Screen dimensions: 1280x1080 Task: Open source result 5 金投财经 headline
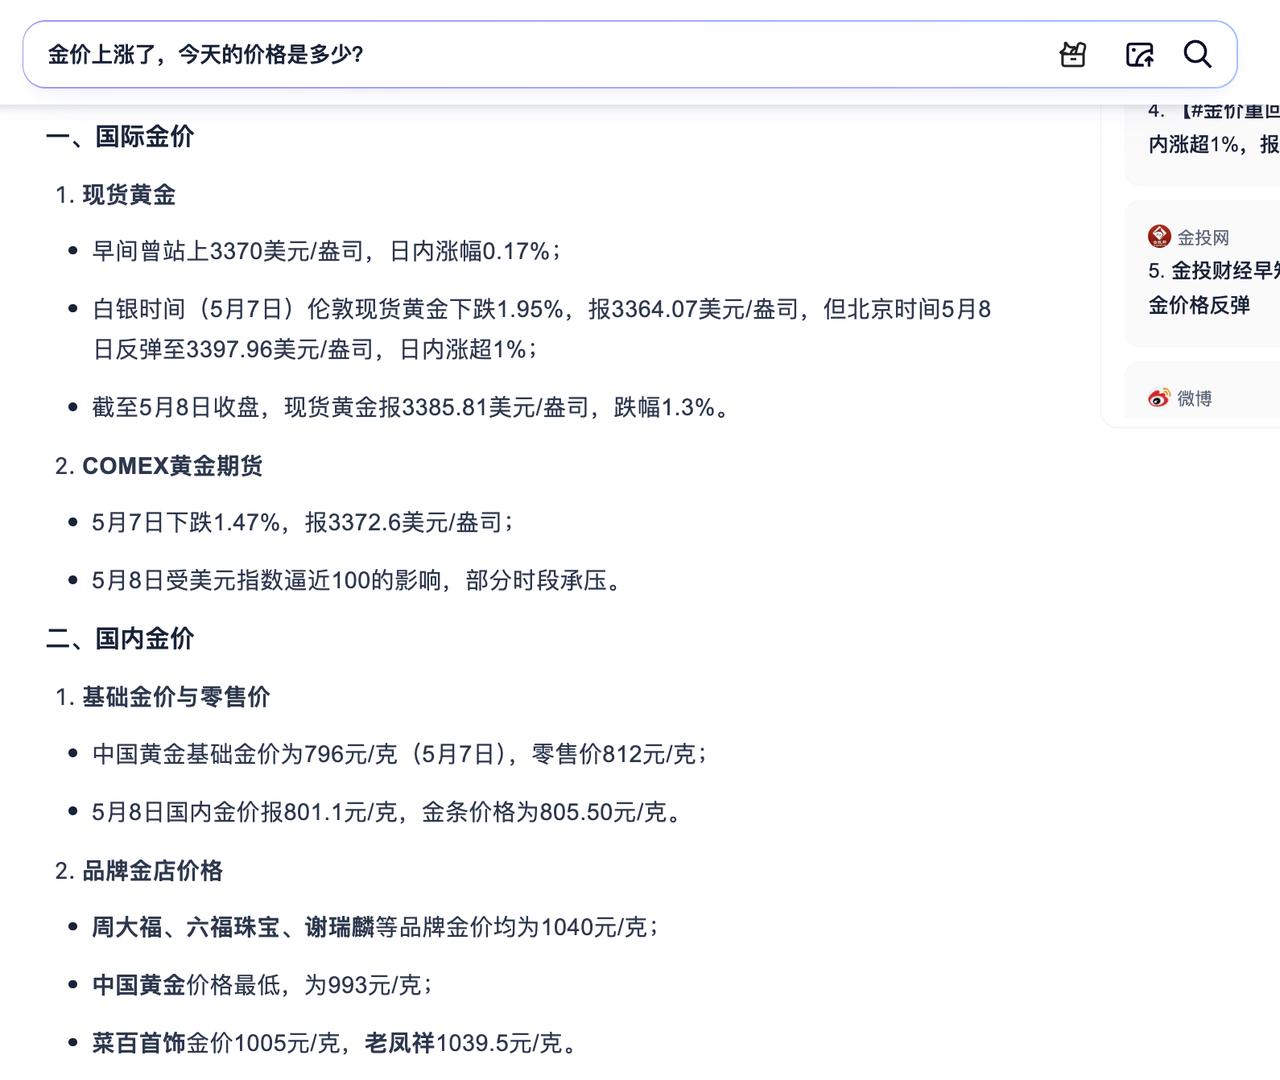click(x=1214, y=288)
